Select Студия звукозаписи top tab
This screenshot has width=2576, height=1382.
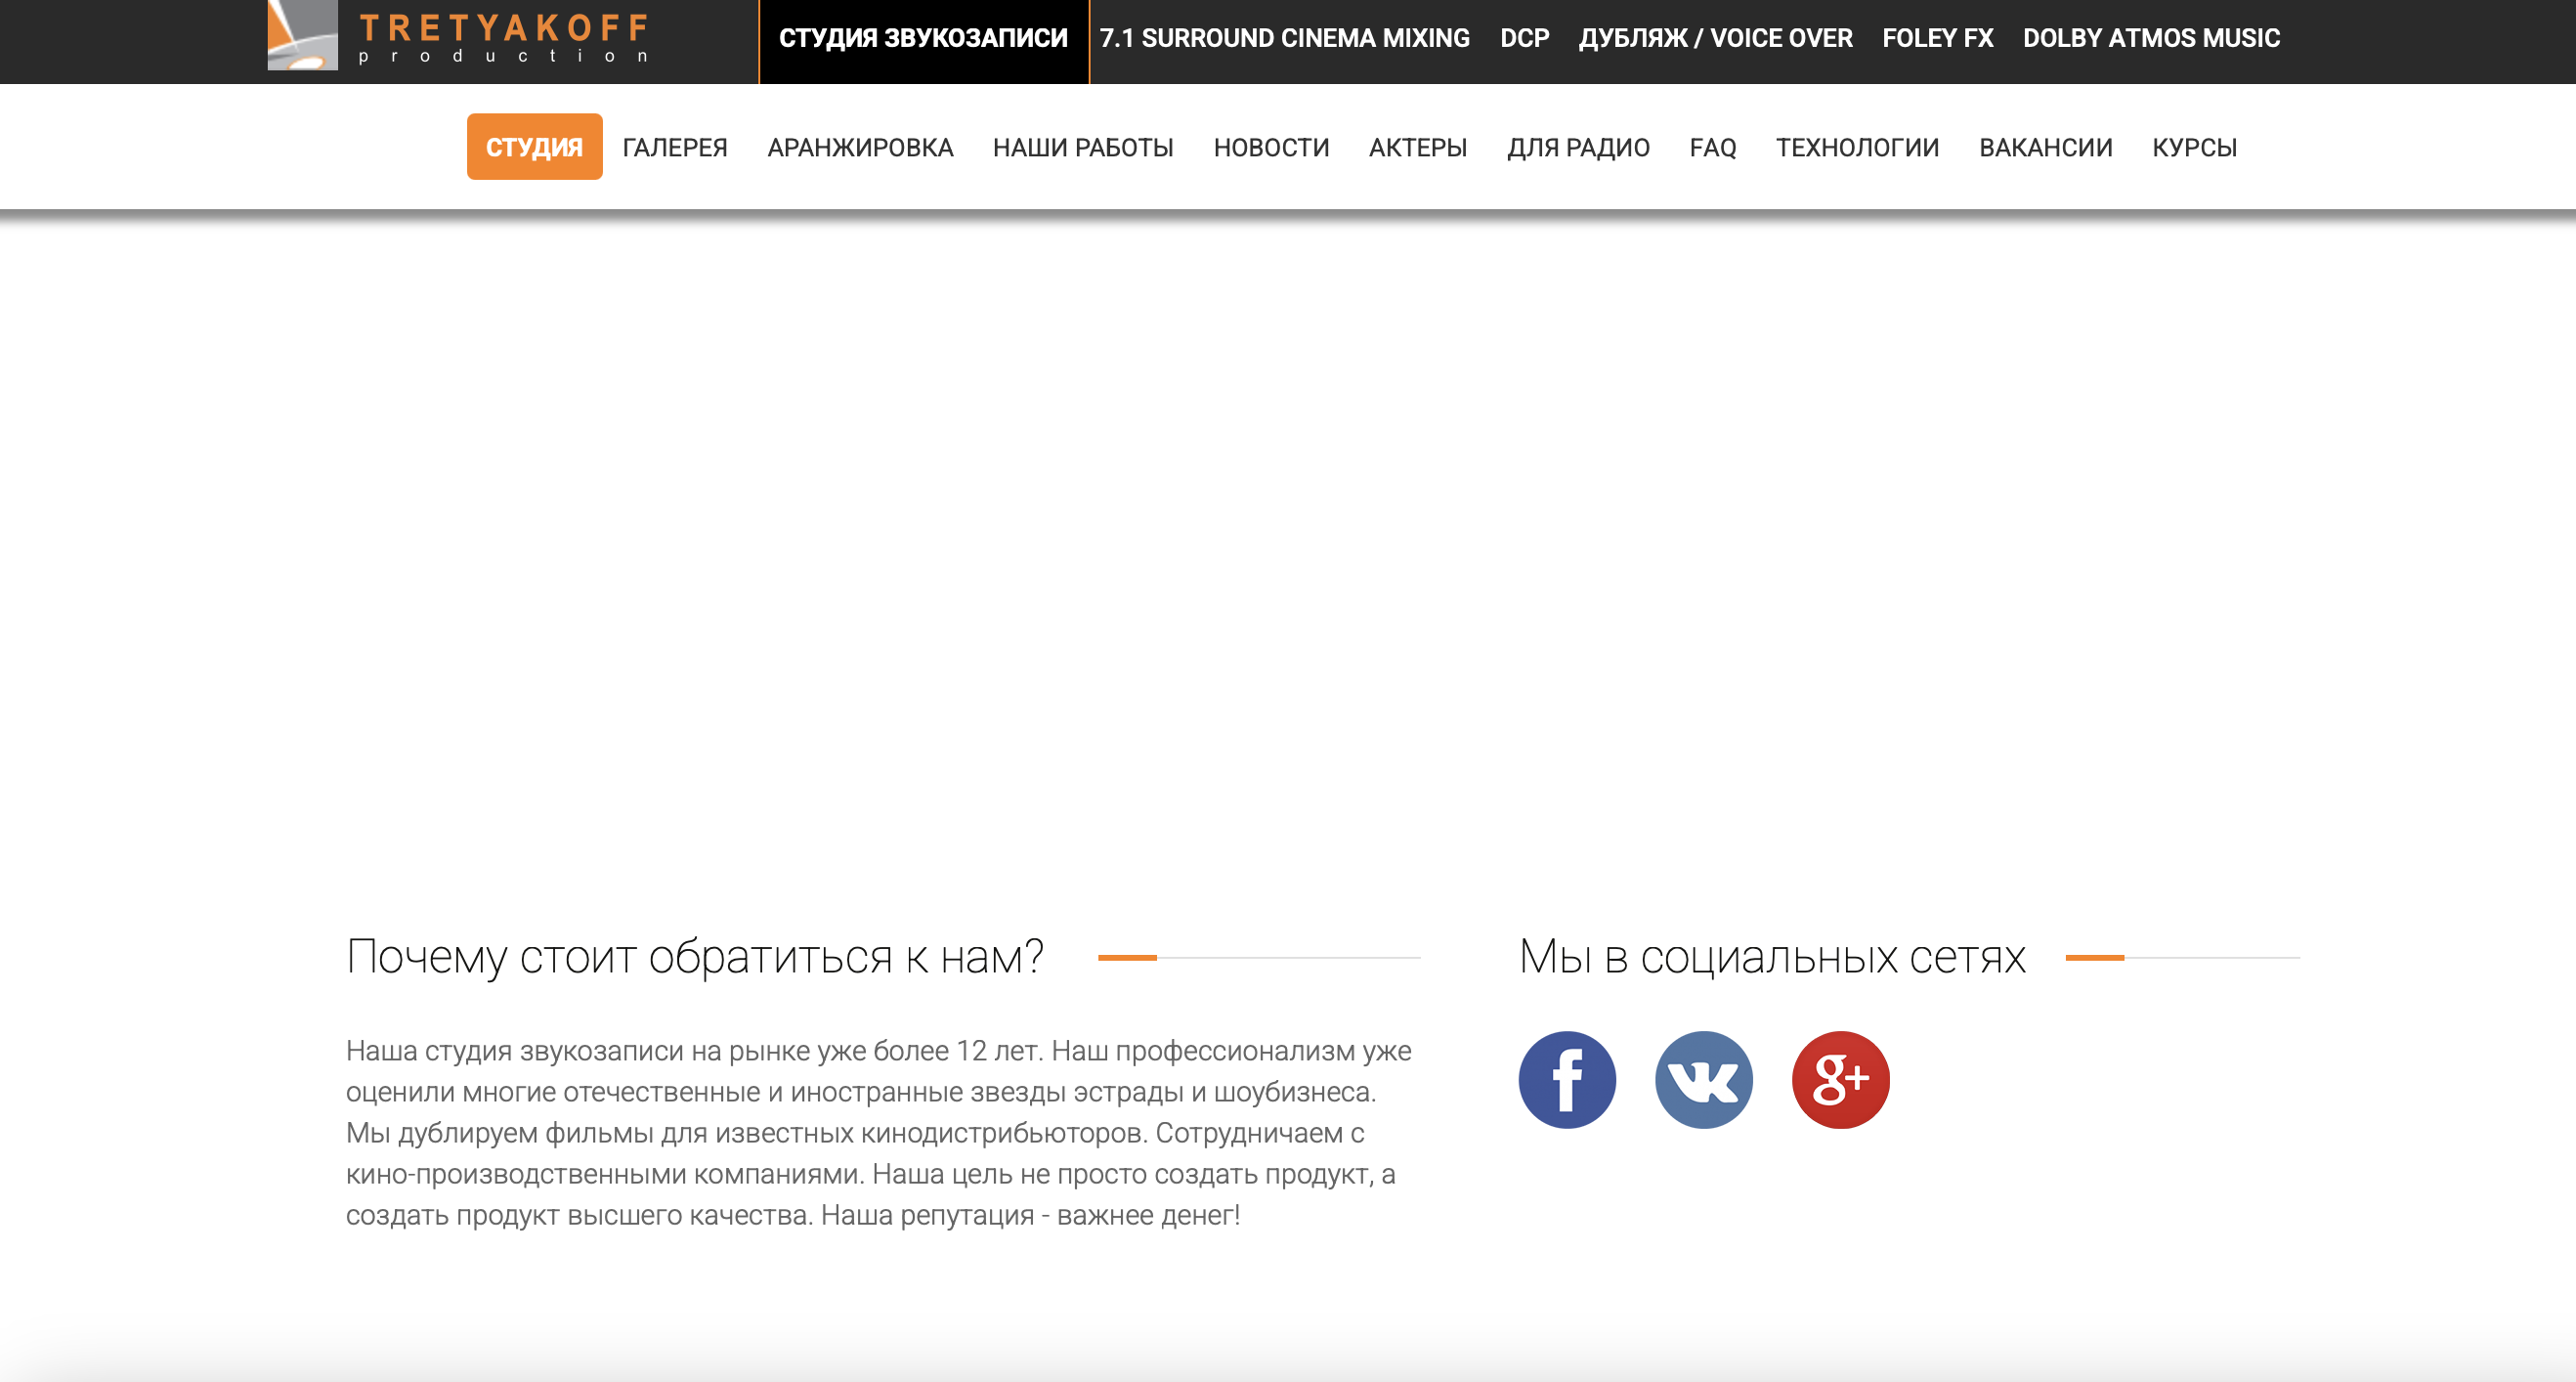point(923,38)
